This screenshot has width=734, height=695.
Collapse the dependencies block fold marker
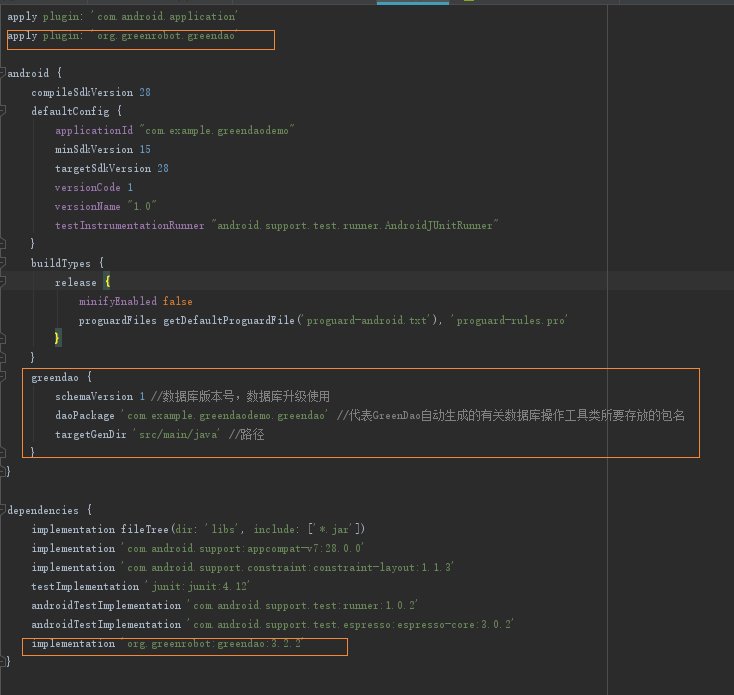(2, 510)
